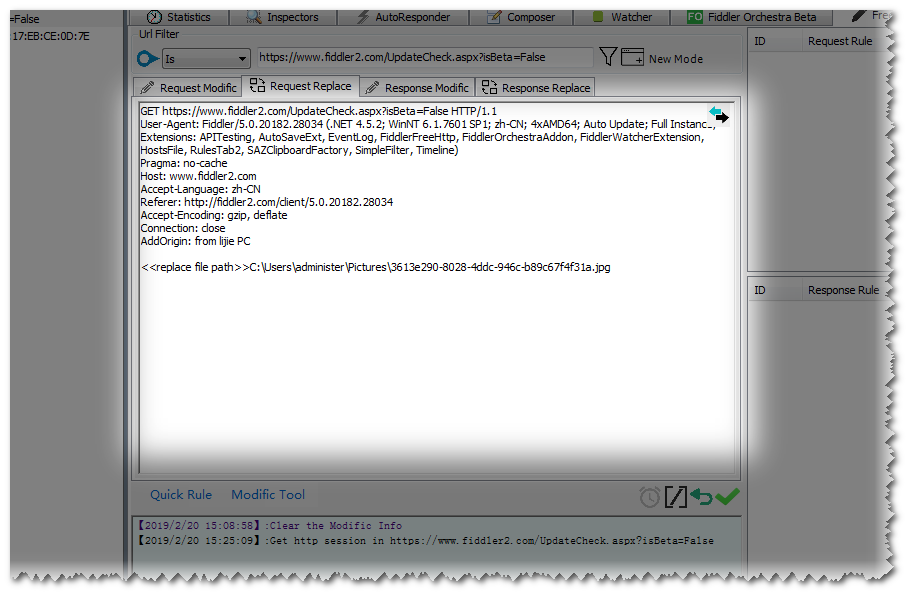
Task: Click the replace file path line
Action: pyautogui.click(x=376, y=267)
